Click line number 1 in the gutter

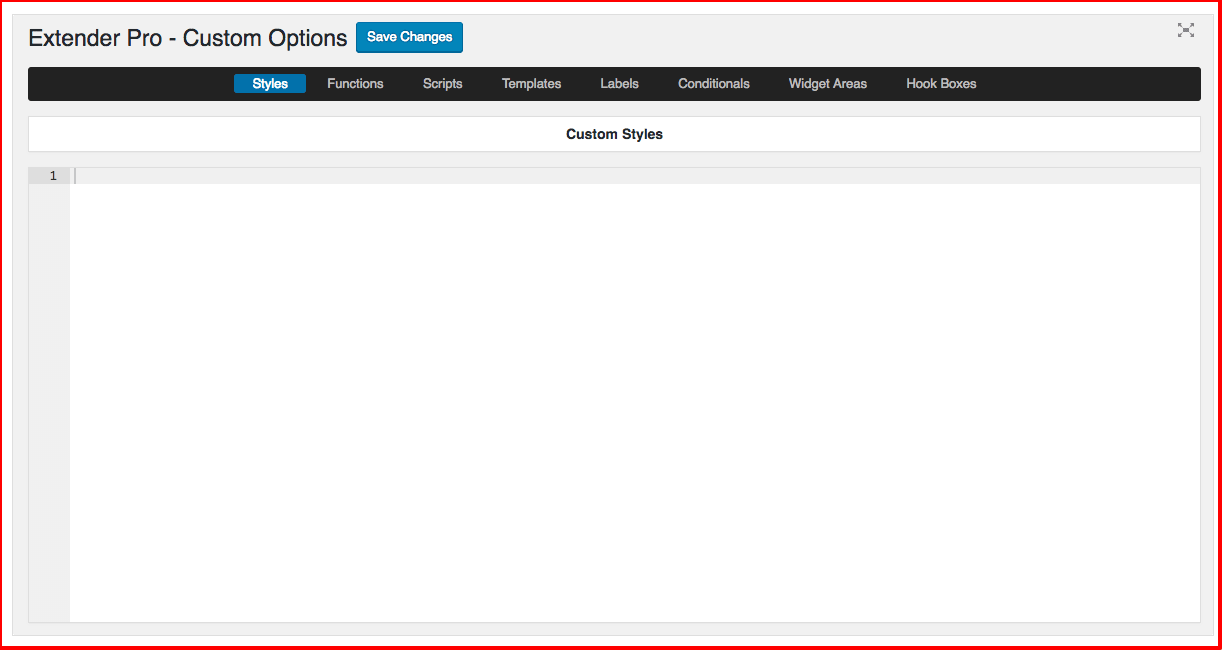(x=53, y=176)
